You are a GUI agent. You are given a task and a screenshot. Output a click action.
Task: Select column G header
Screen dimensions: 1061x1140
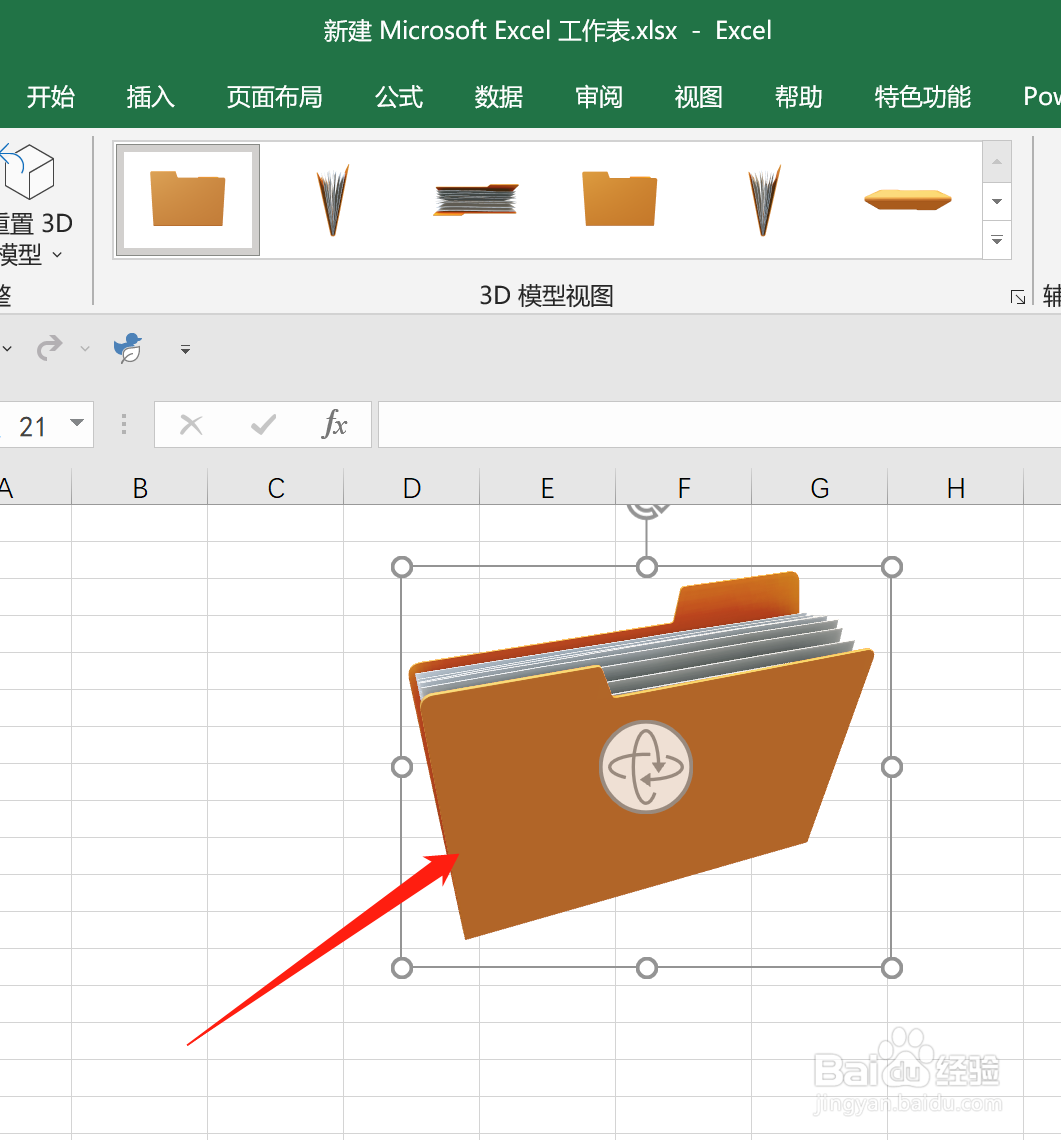[820, 487]
